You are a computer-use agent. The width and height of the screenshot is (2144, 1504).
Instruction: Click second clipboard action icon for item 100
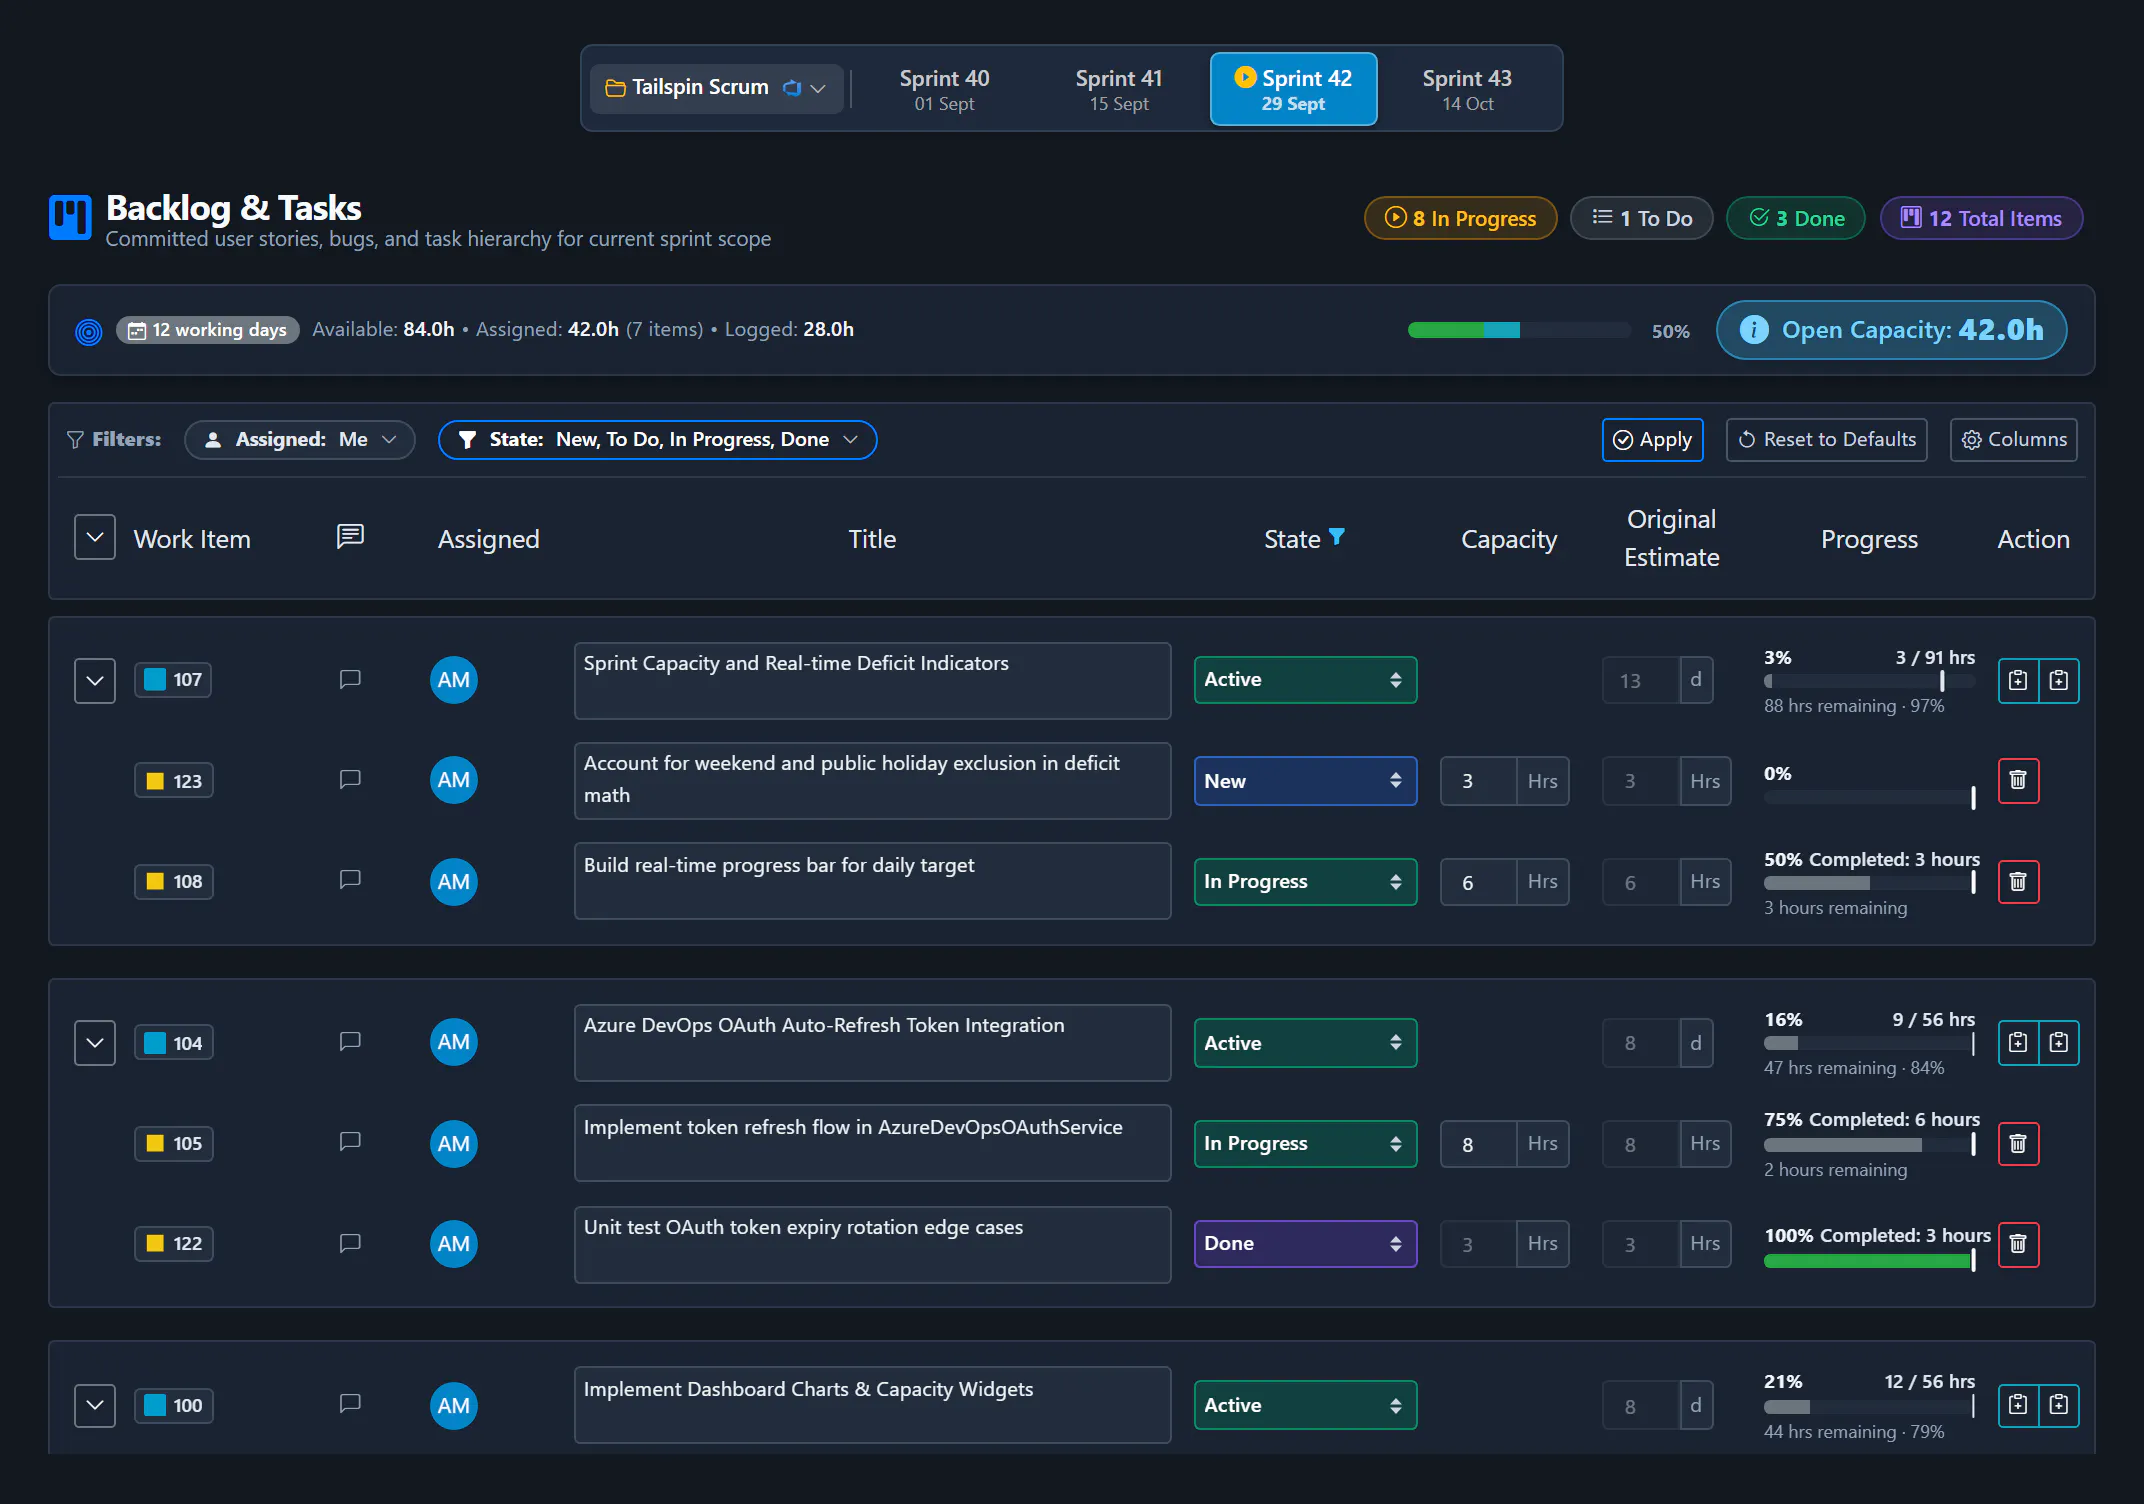click(2059, 1405)
